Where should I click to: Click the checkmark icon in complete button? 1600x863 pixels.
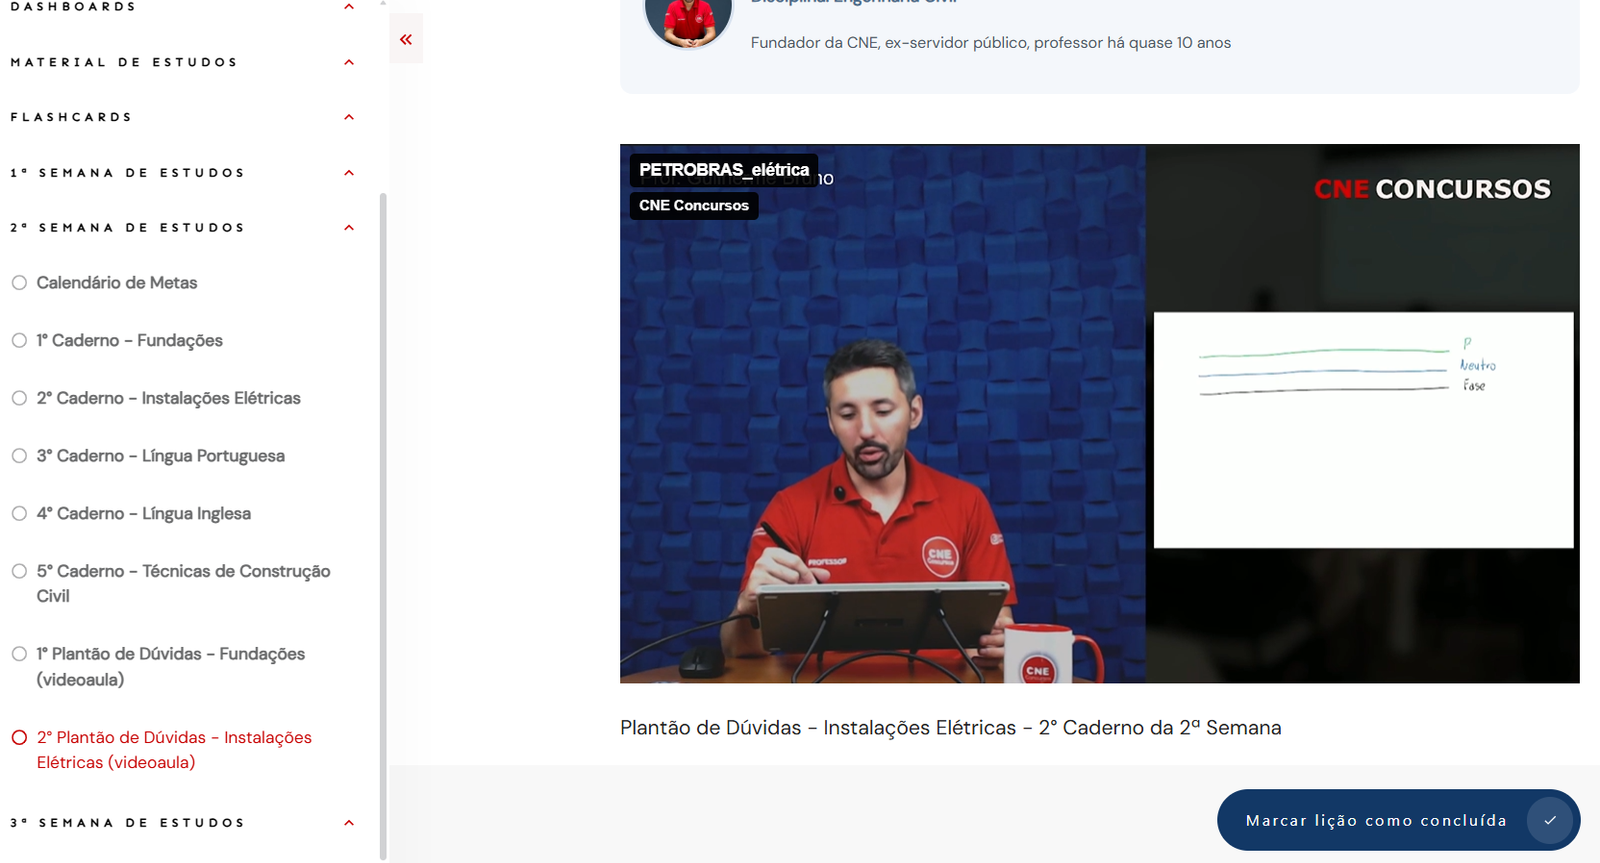[x=1549, y=820]
